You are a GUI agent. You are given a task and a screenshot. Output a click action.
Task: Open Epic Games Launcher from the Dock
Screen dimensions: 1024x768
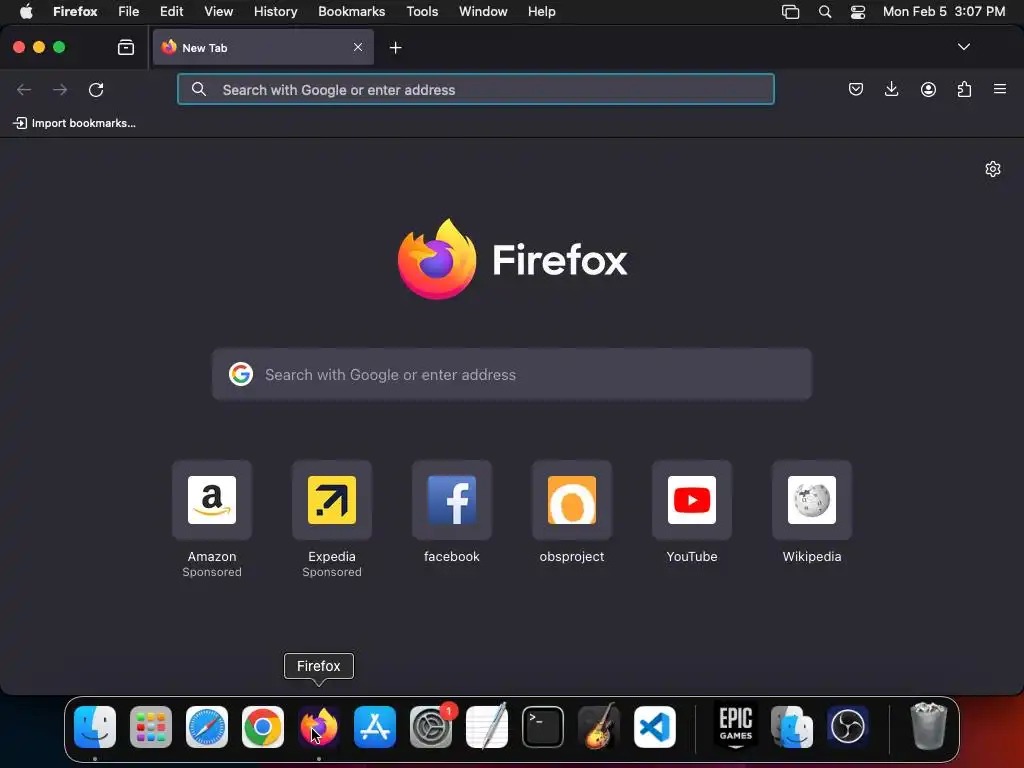pos(736,726)
